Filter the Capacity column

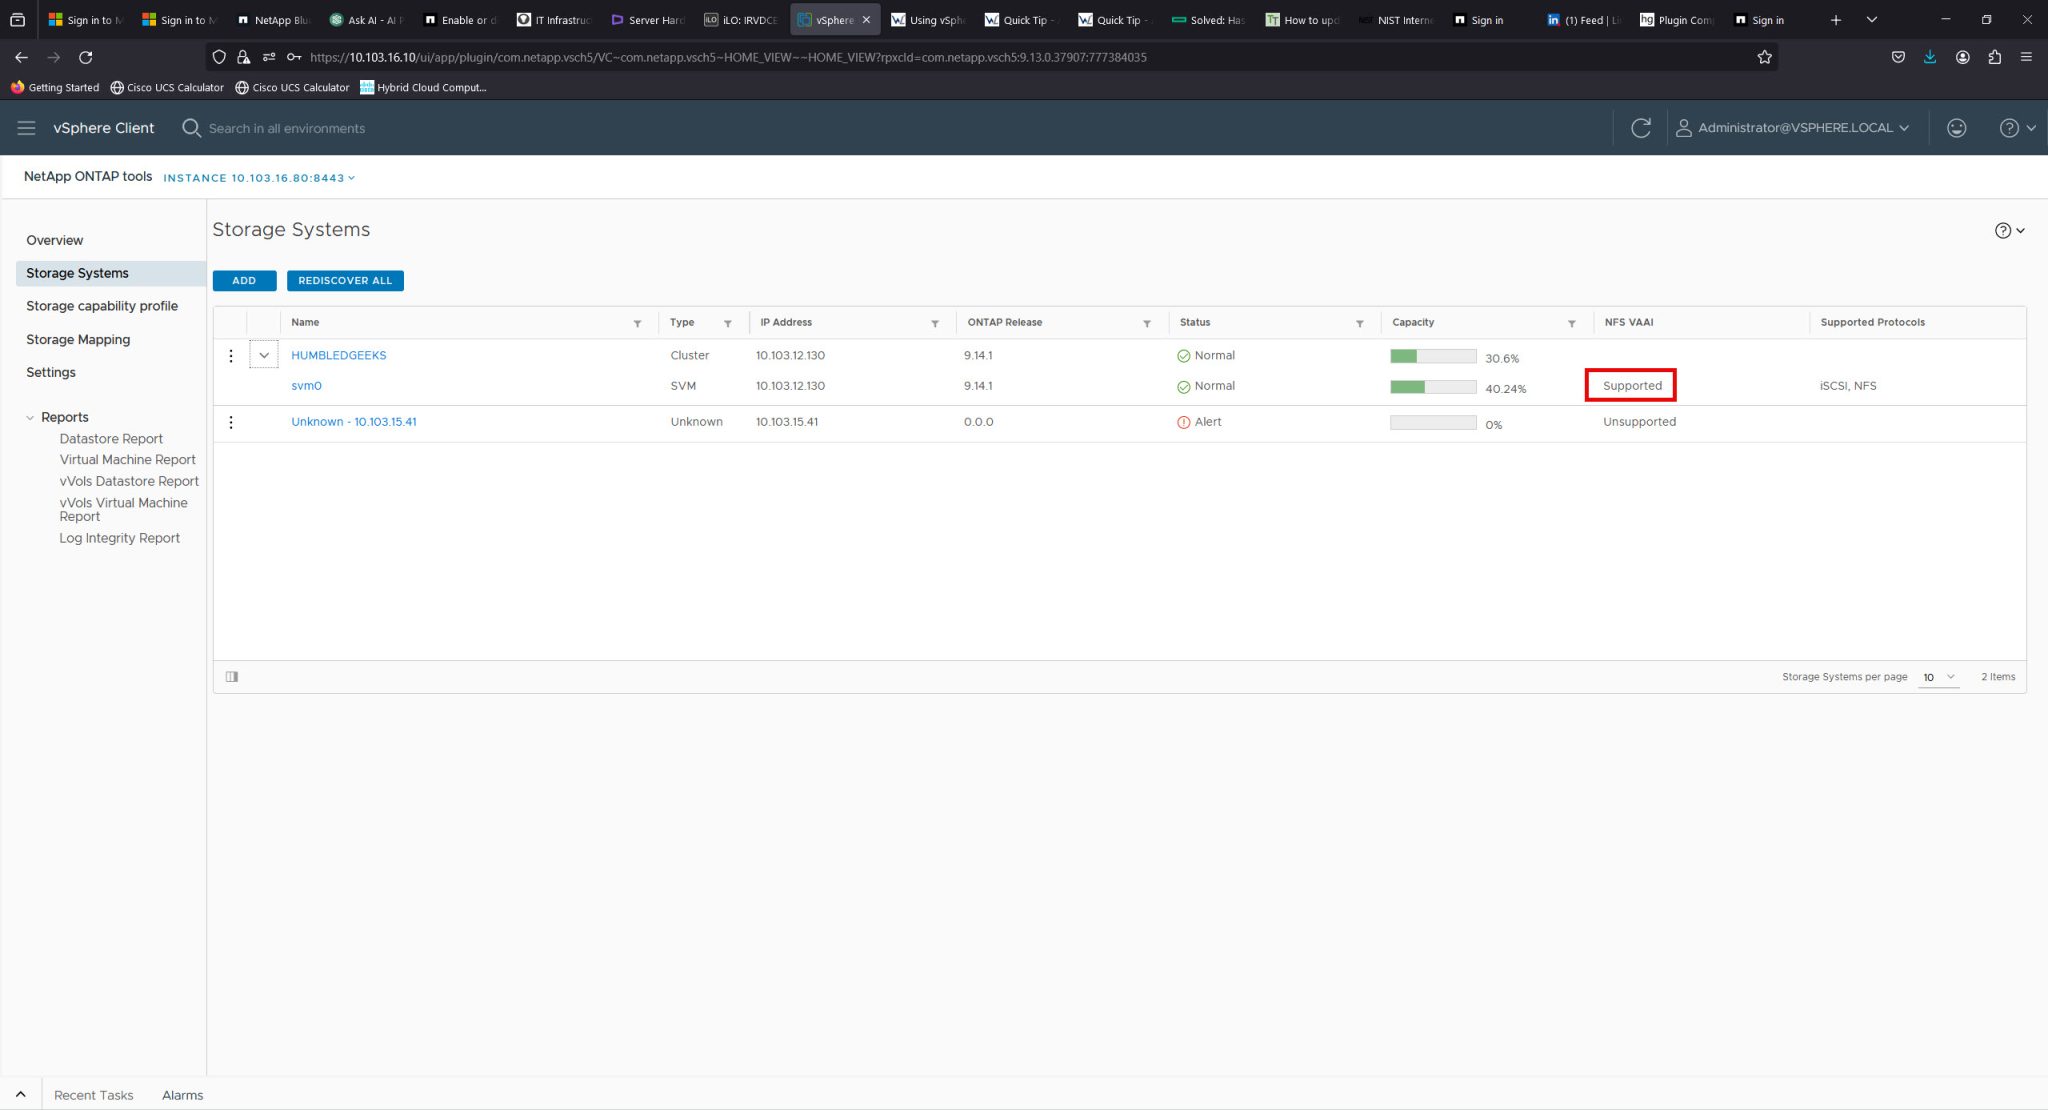point(1570,323)
